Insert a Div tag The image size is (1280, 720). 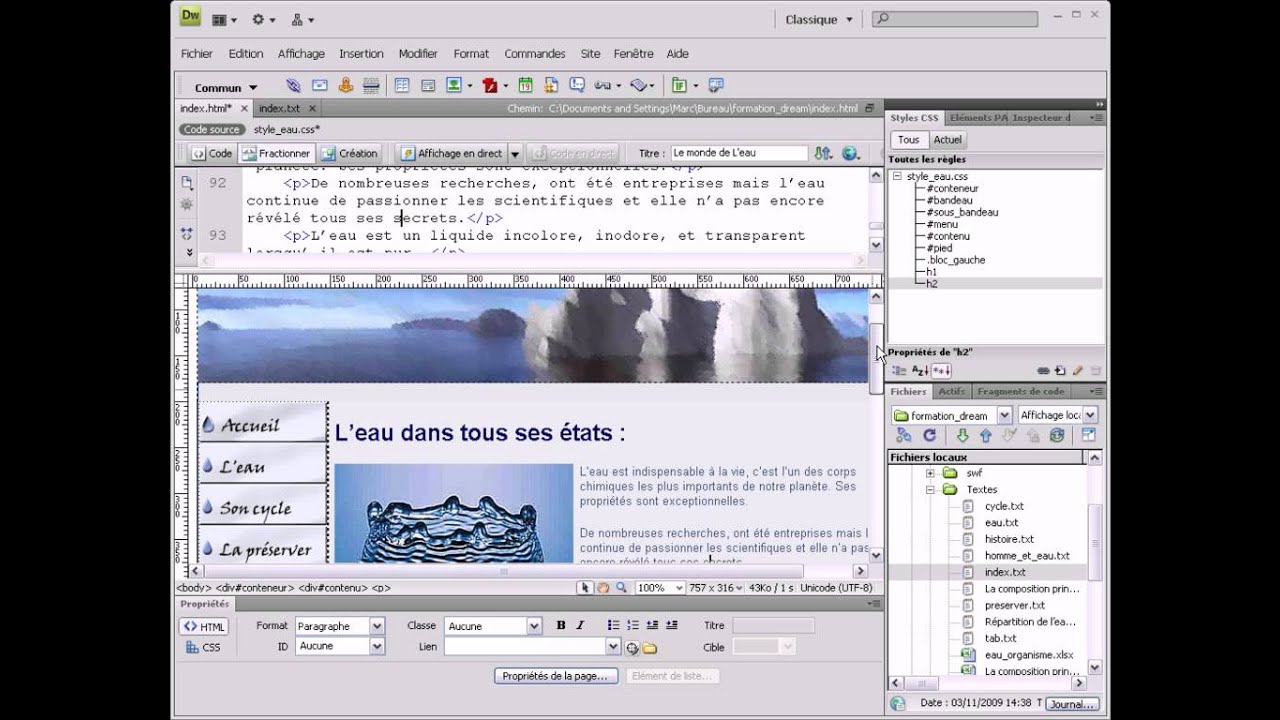pyautogui.click(x=428, y=86)
